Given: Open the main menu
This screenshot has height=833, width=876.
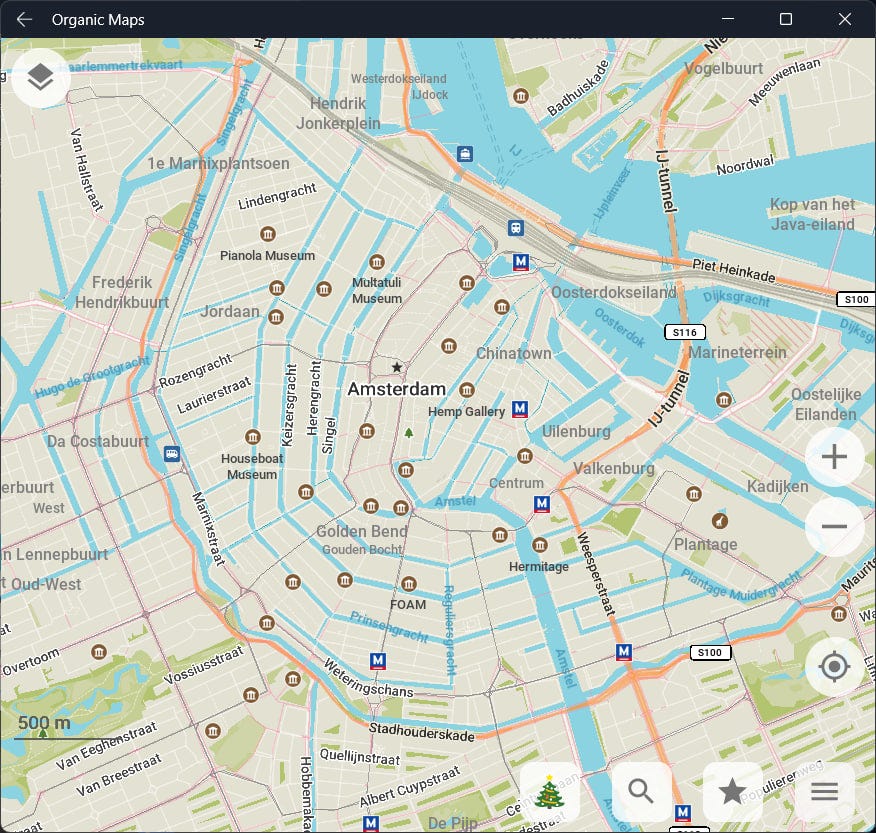Looking at the screenshot, I should (824, 791).
